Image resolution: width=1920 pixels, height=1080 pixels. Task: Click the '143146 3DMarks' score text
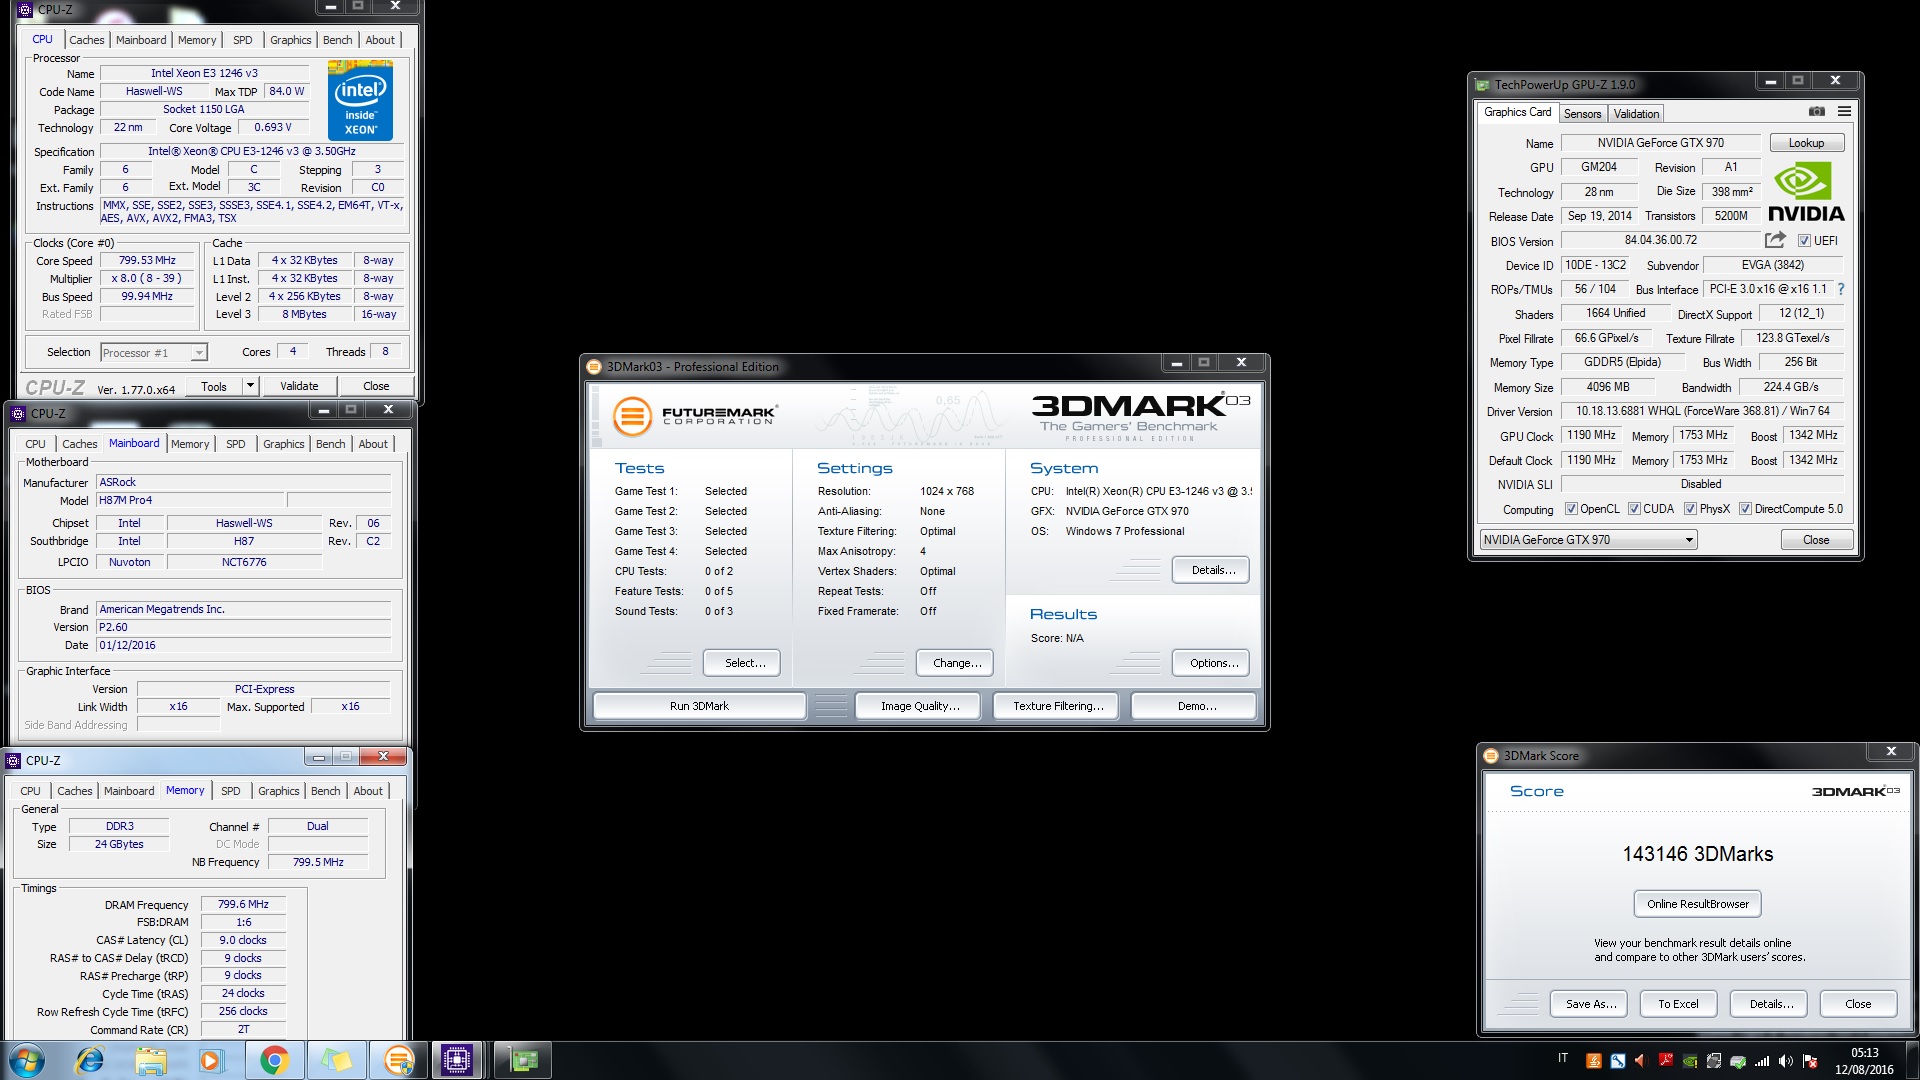(x=1697, y=854)
